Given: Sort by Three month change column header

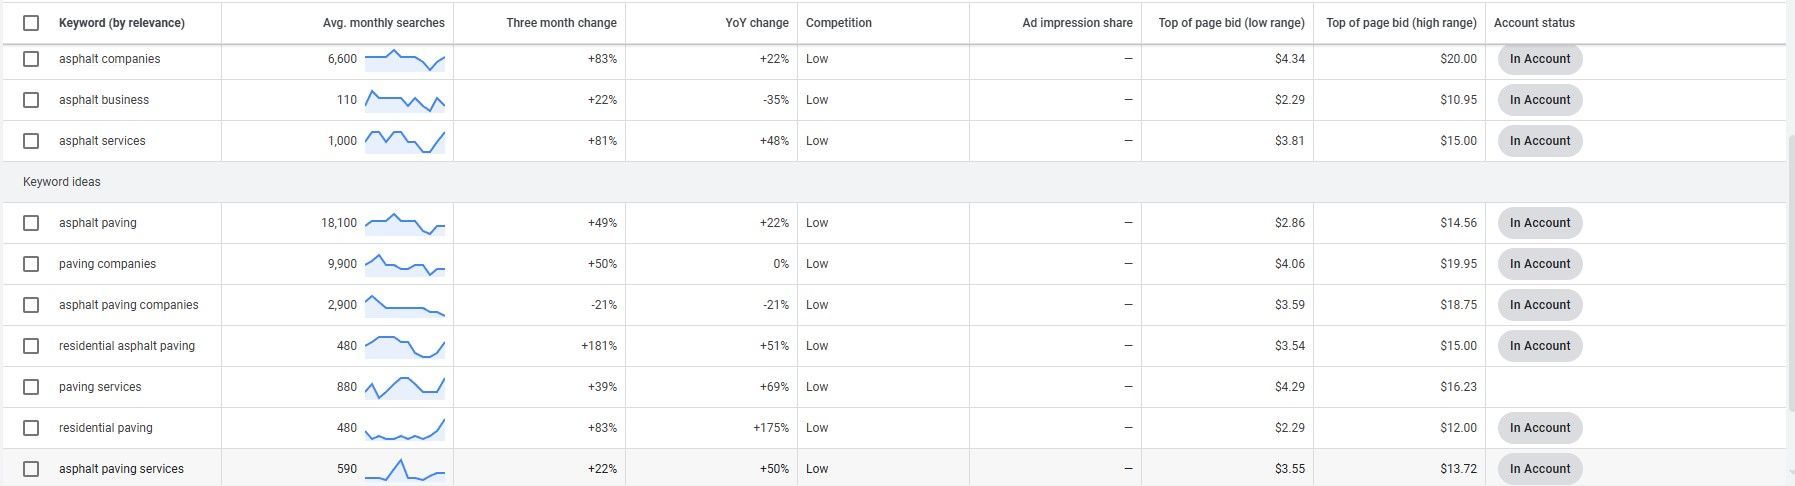Looking at the screenshot, I should (561, 23).
